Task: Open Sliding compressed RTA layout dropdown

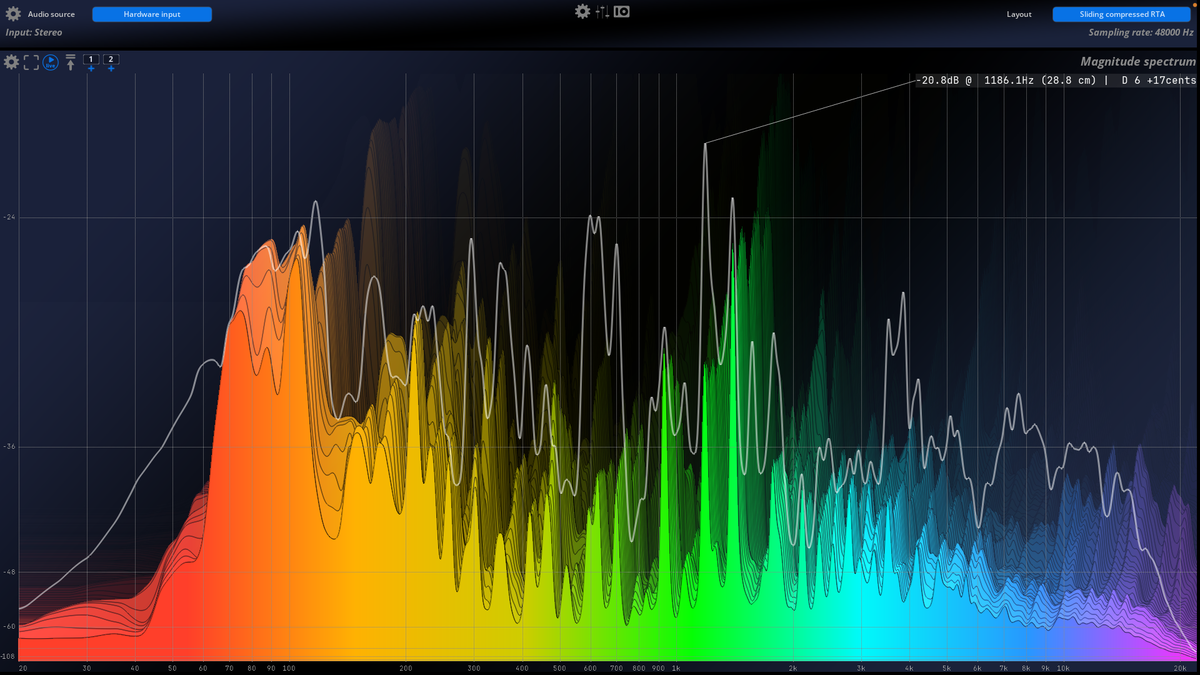Action: pyautogui.click(x=1121, y=14)
